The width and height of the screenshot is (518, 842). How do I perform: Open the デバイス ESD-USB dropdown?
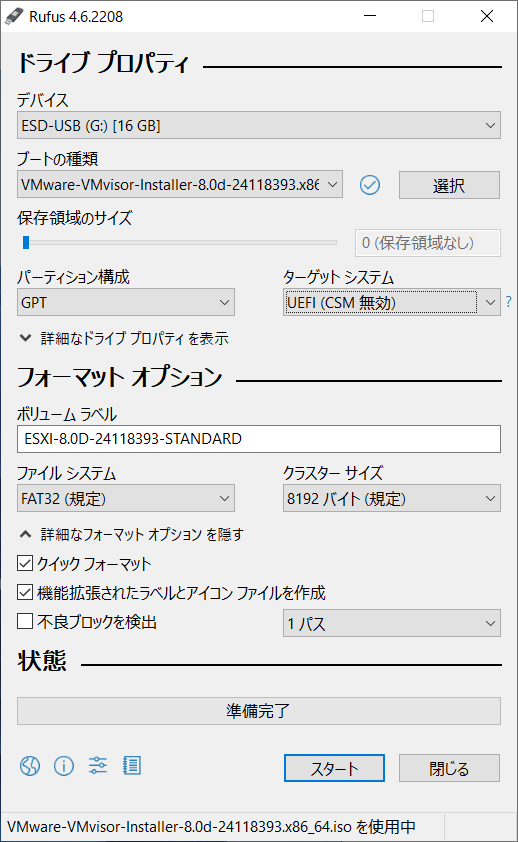click(259, 125)
